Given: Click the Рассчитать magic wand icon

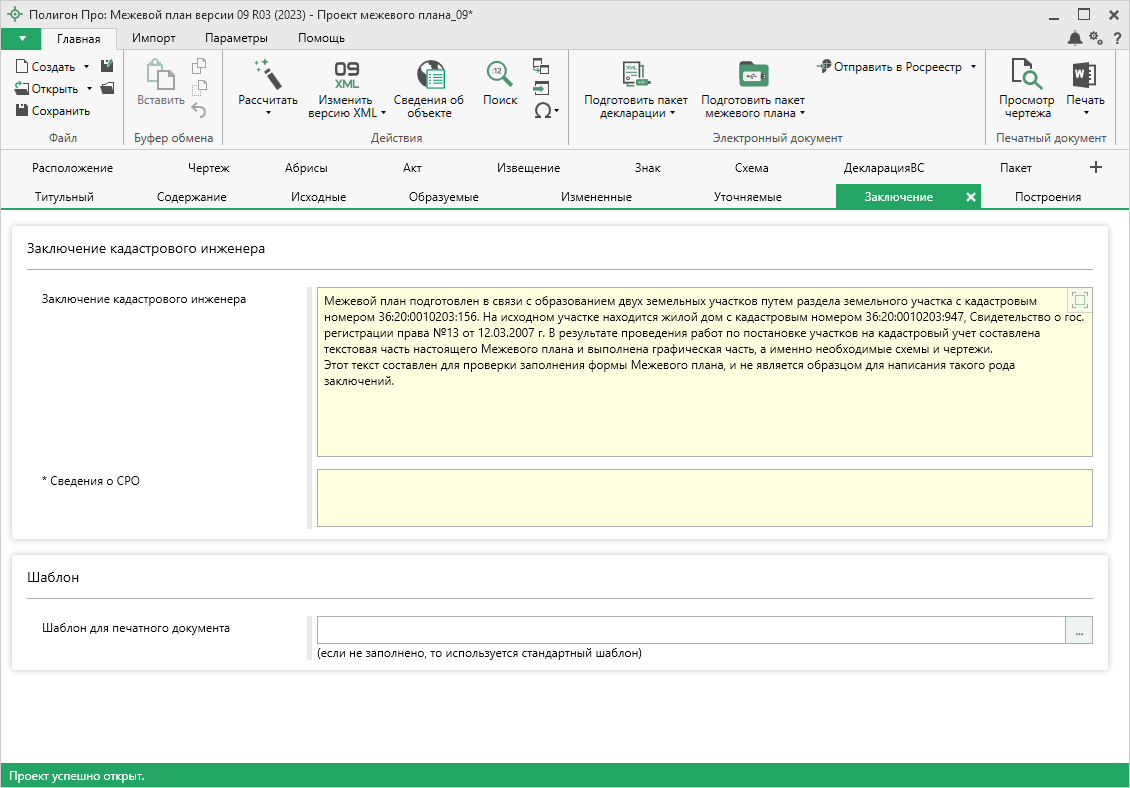Looking at the screenshot, I should (x=267, y=75).
